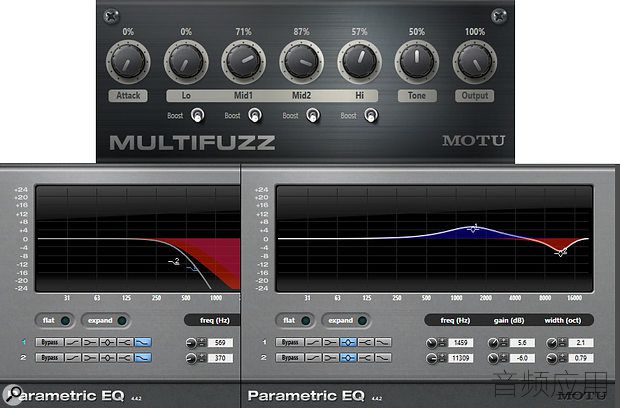The height and width of the screenshot is (408, 620).
Task: Click the Tone knob at 50%
Action: (x=417, y=62)
